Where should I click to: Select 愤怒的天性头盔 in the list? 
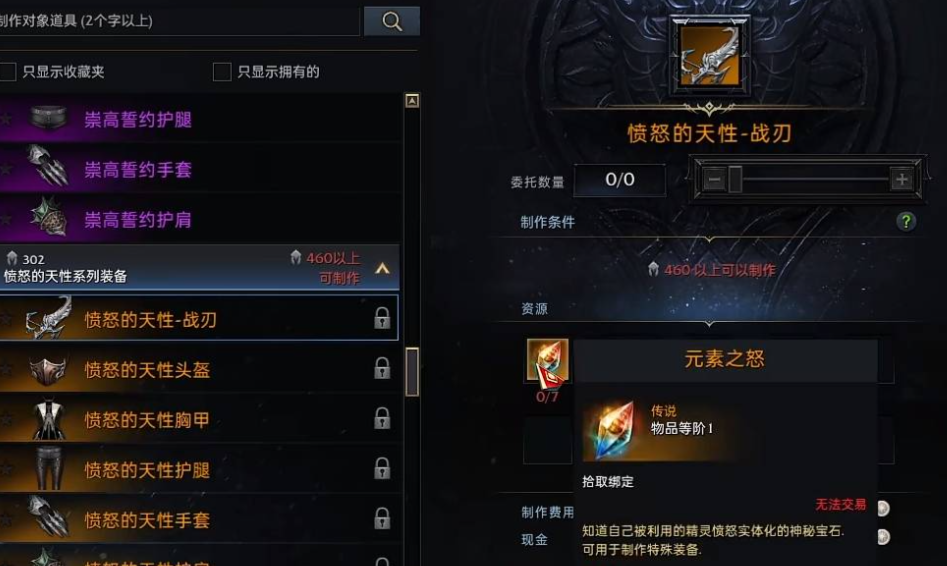click(x=199, y=369)
